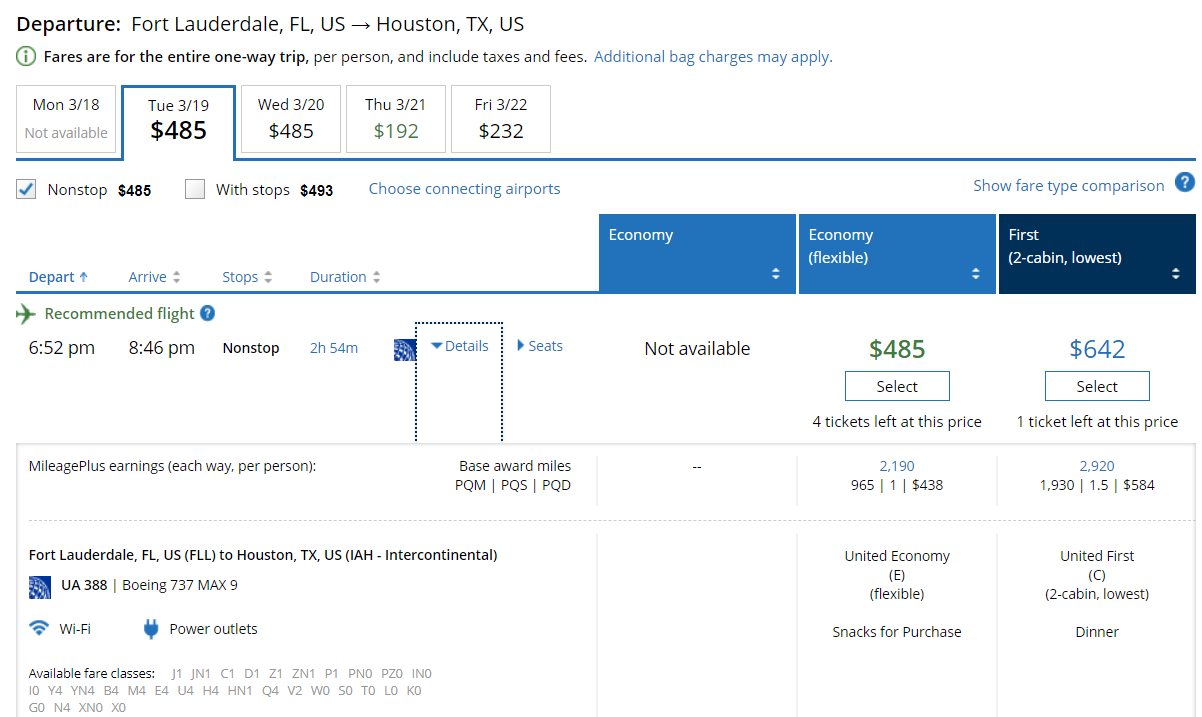The image size is (1202, 717).
Task: Click the 2,920 base award miles value
Action: point(1097,466)
